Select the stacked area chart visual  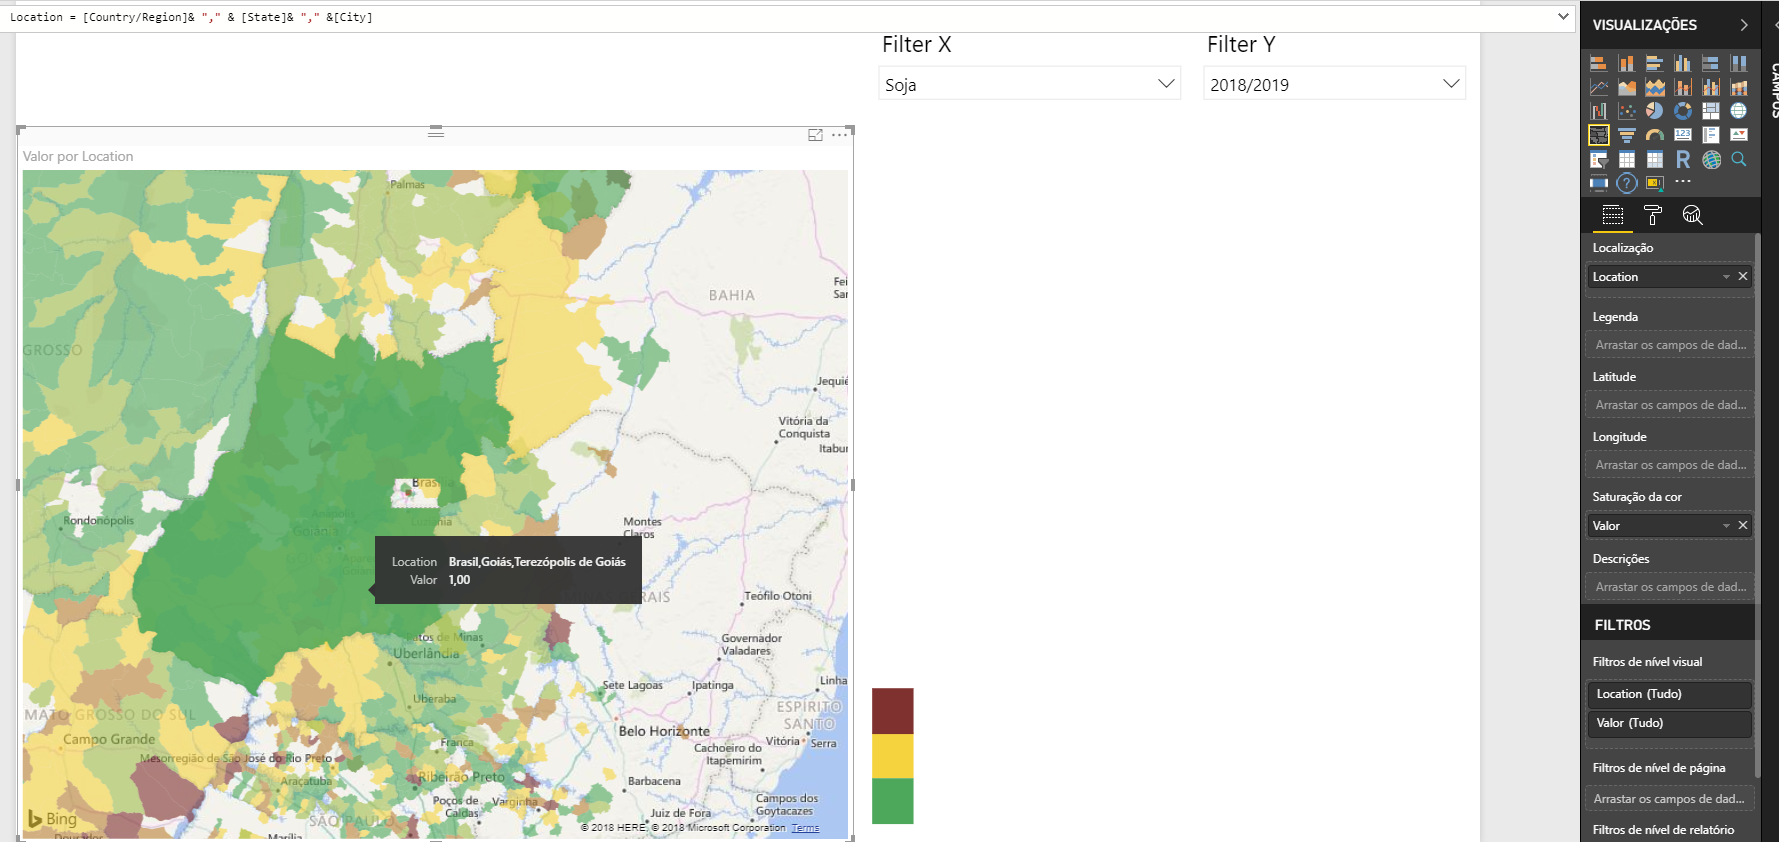point(1655,87)
